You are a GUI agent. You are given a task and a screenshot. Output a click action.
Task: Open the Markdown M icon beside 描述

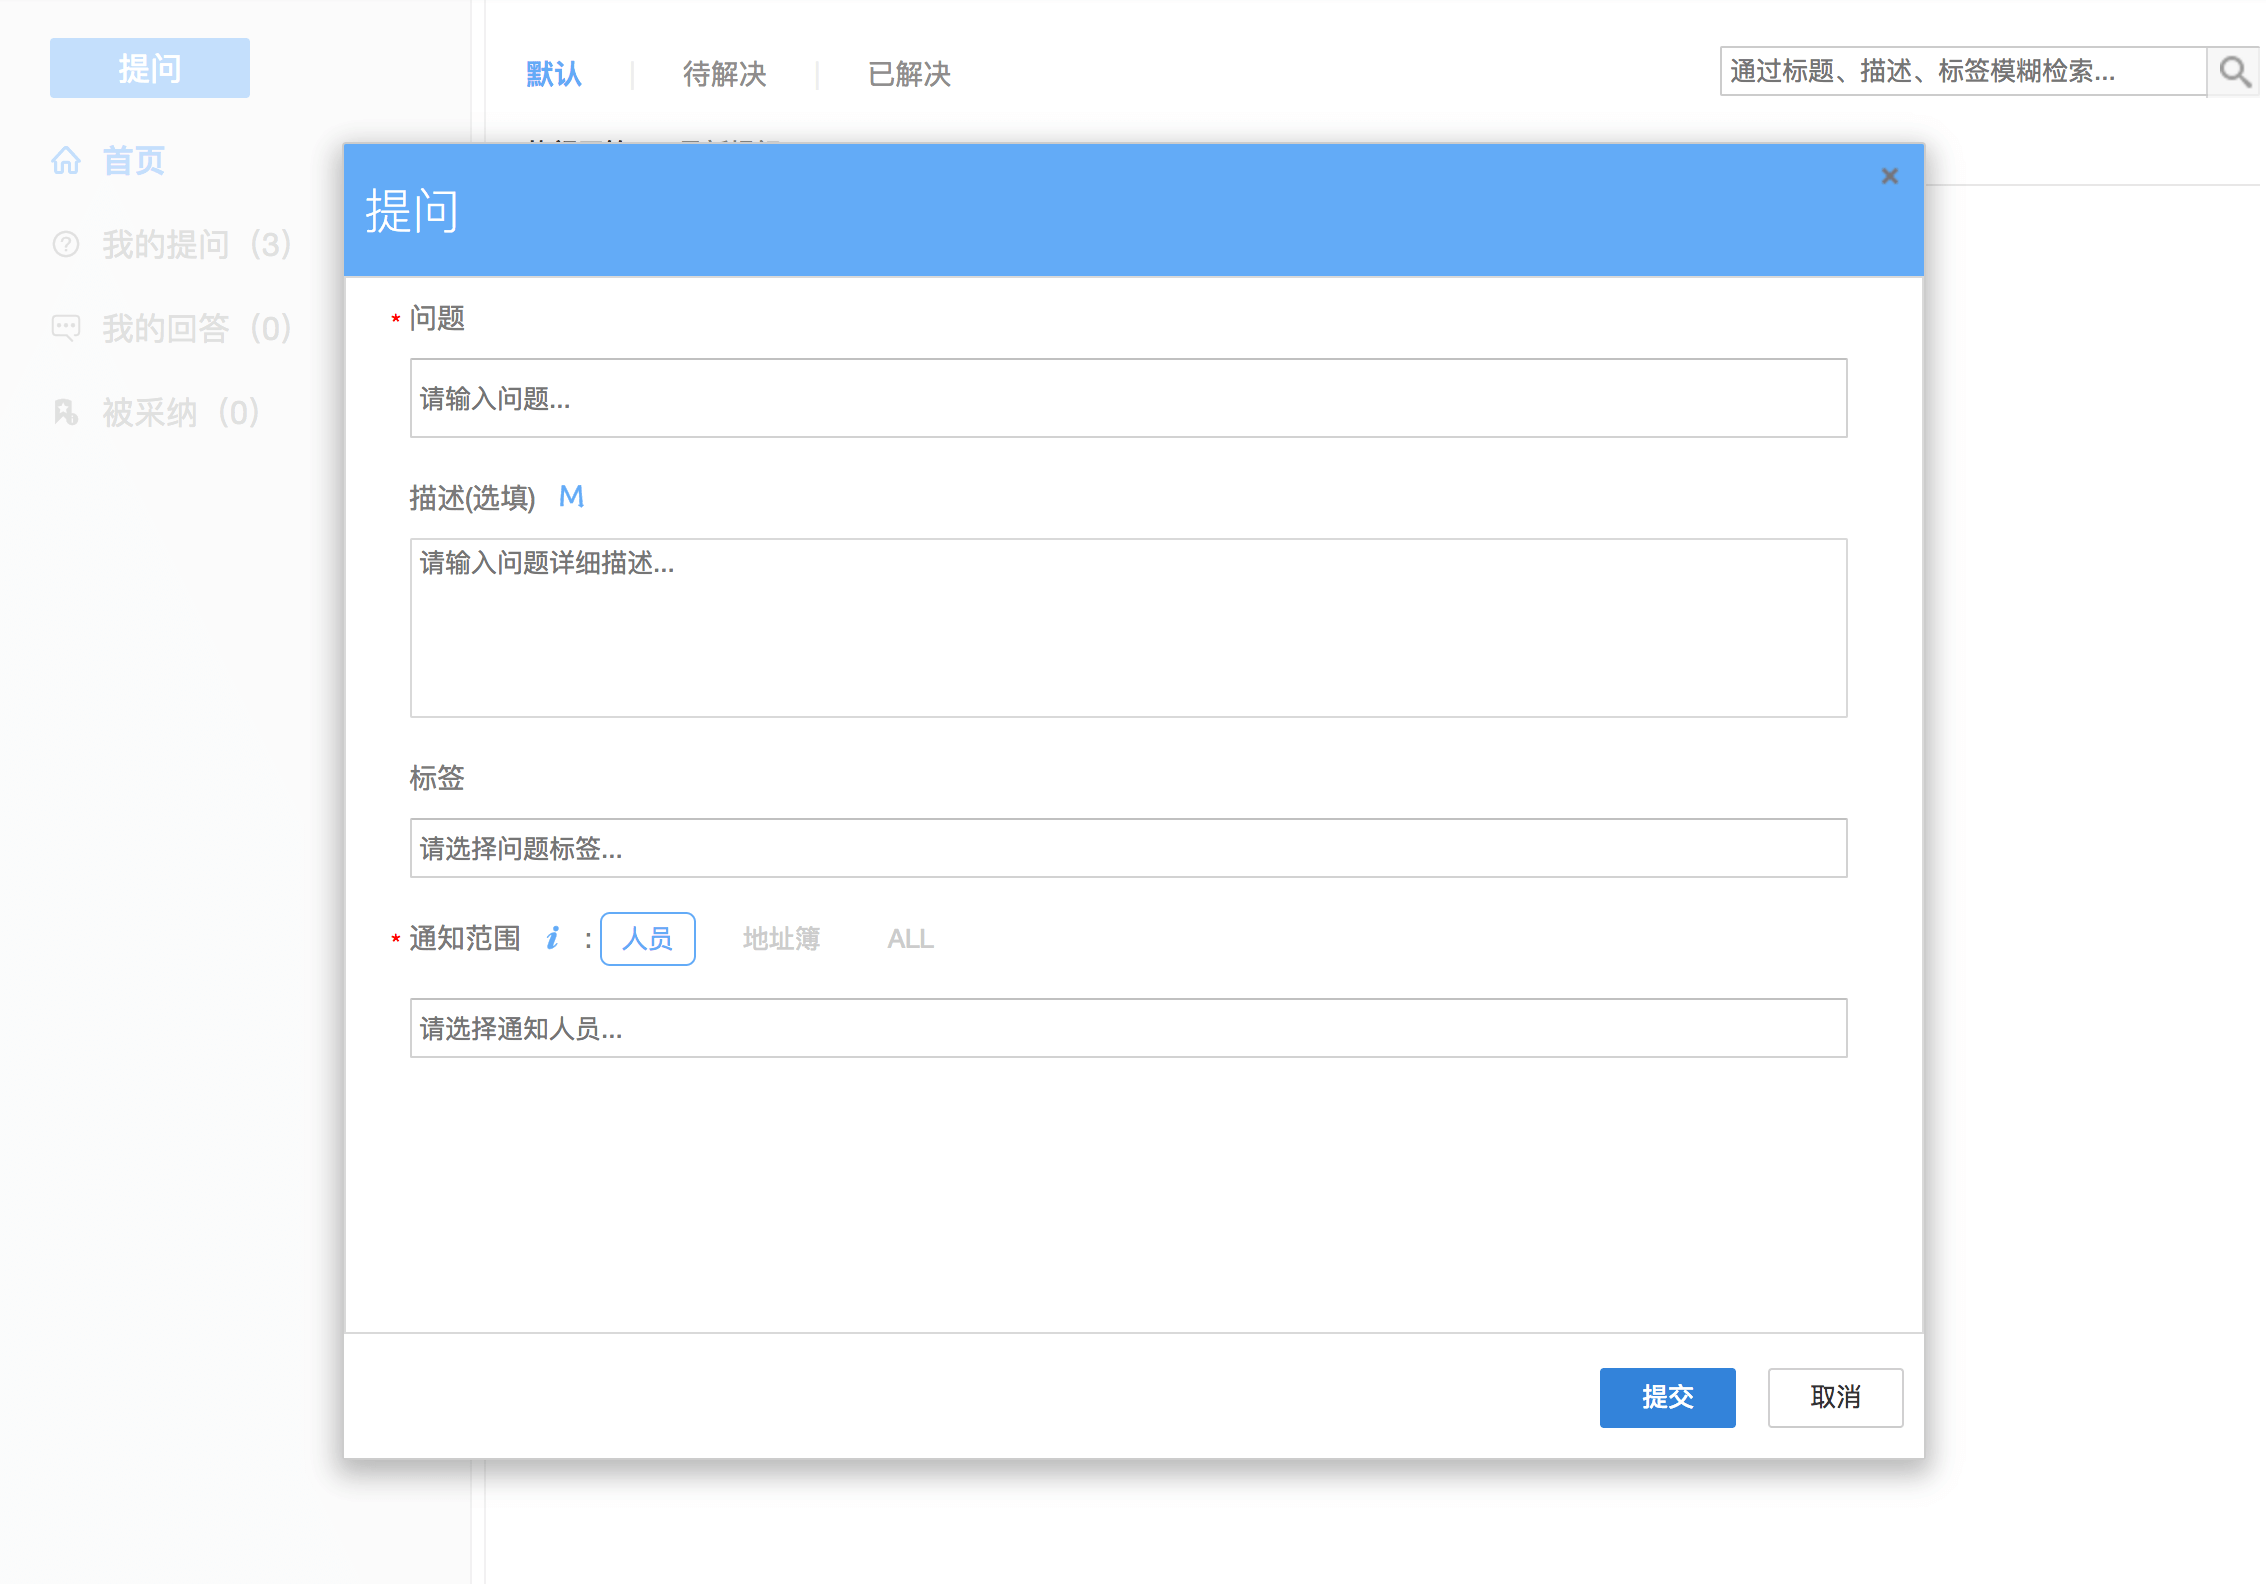click(x=571, y=496)
